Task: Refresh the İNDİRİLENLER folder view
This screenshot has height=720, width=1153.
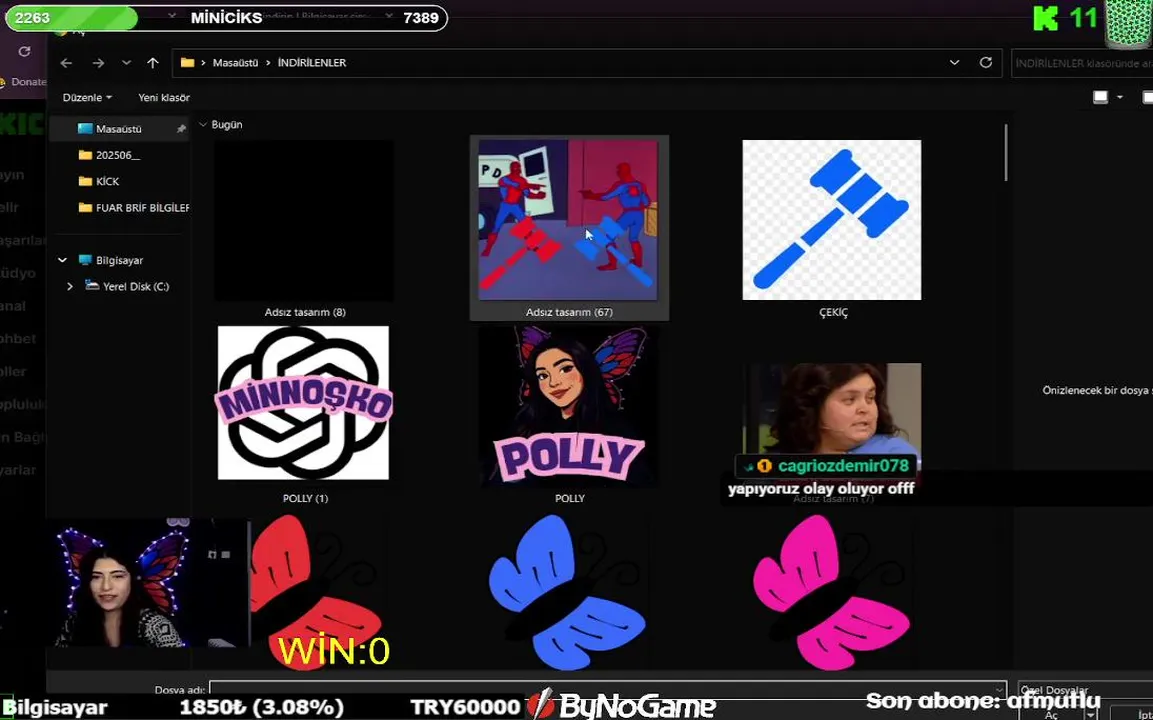Action: point(986,63)
